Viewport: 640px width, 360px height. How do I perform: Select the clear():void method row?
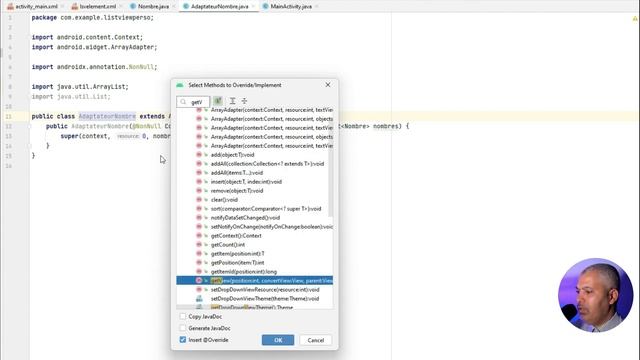pyautogui.click(x=255, y=200)
